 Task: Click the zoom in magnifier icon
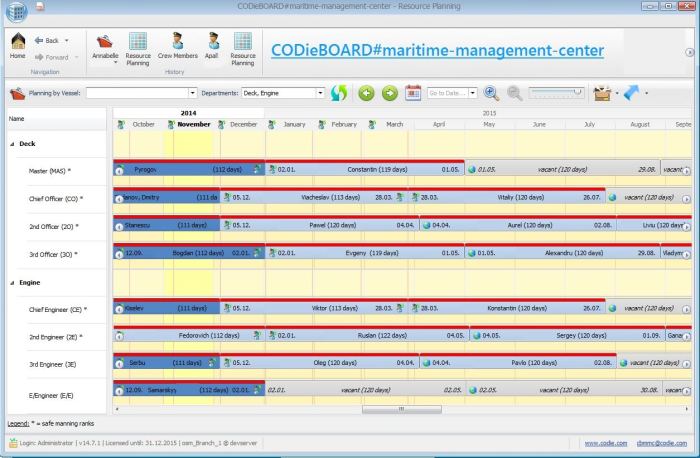tap(491, 93)
